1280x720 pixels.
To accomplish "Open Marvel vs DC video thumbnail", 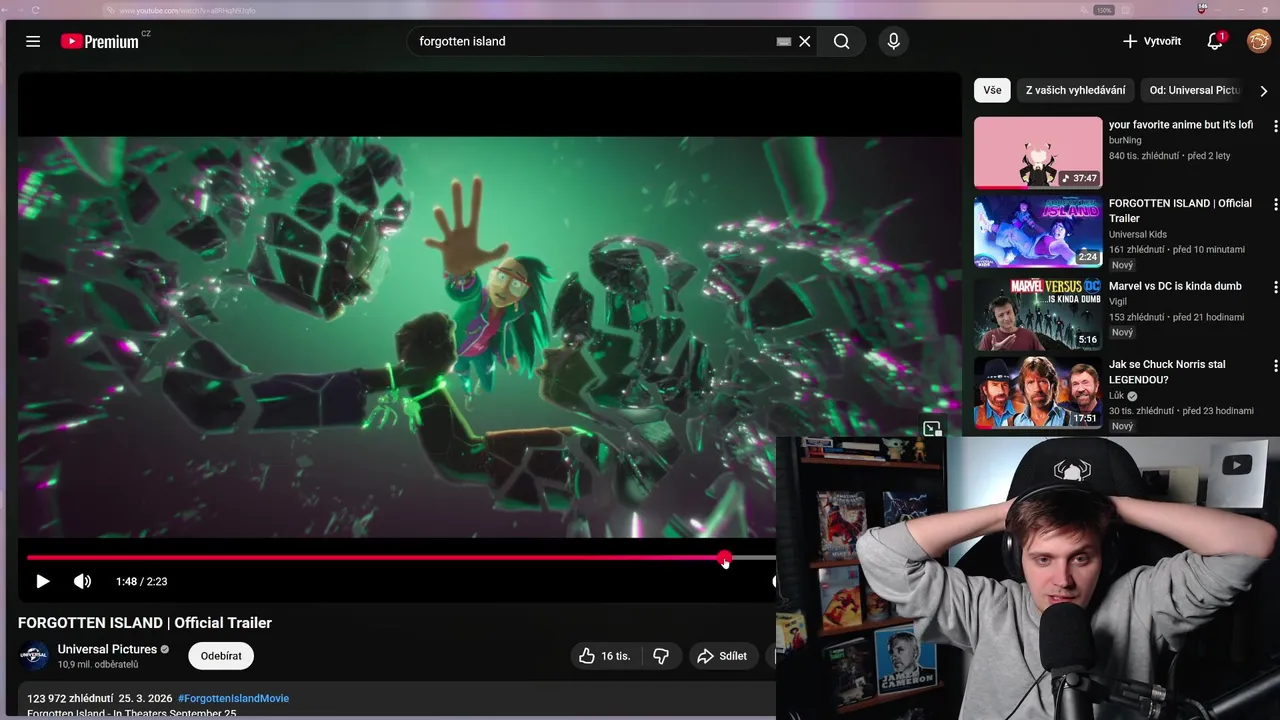I will click(x=1038, y=314).
